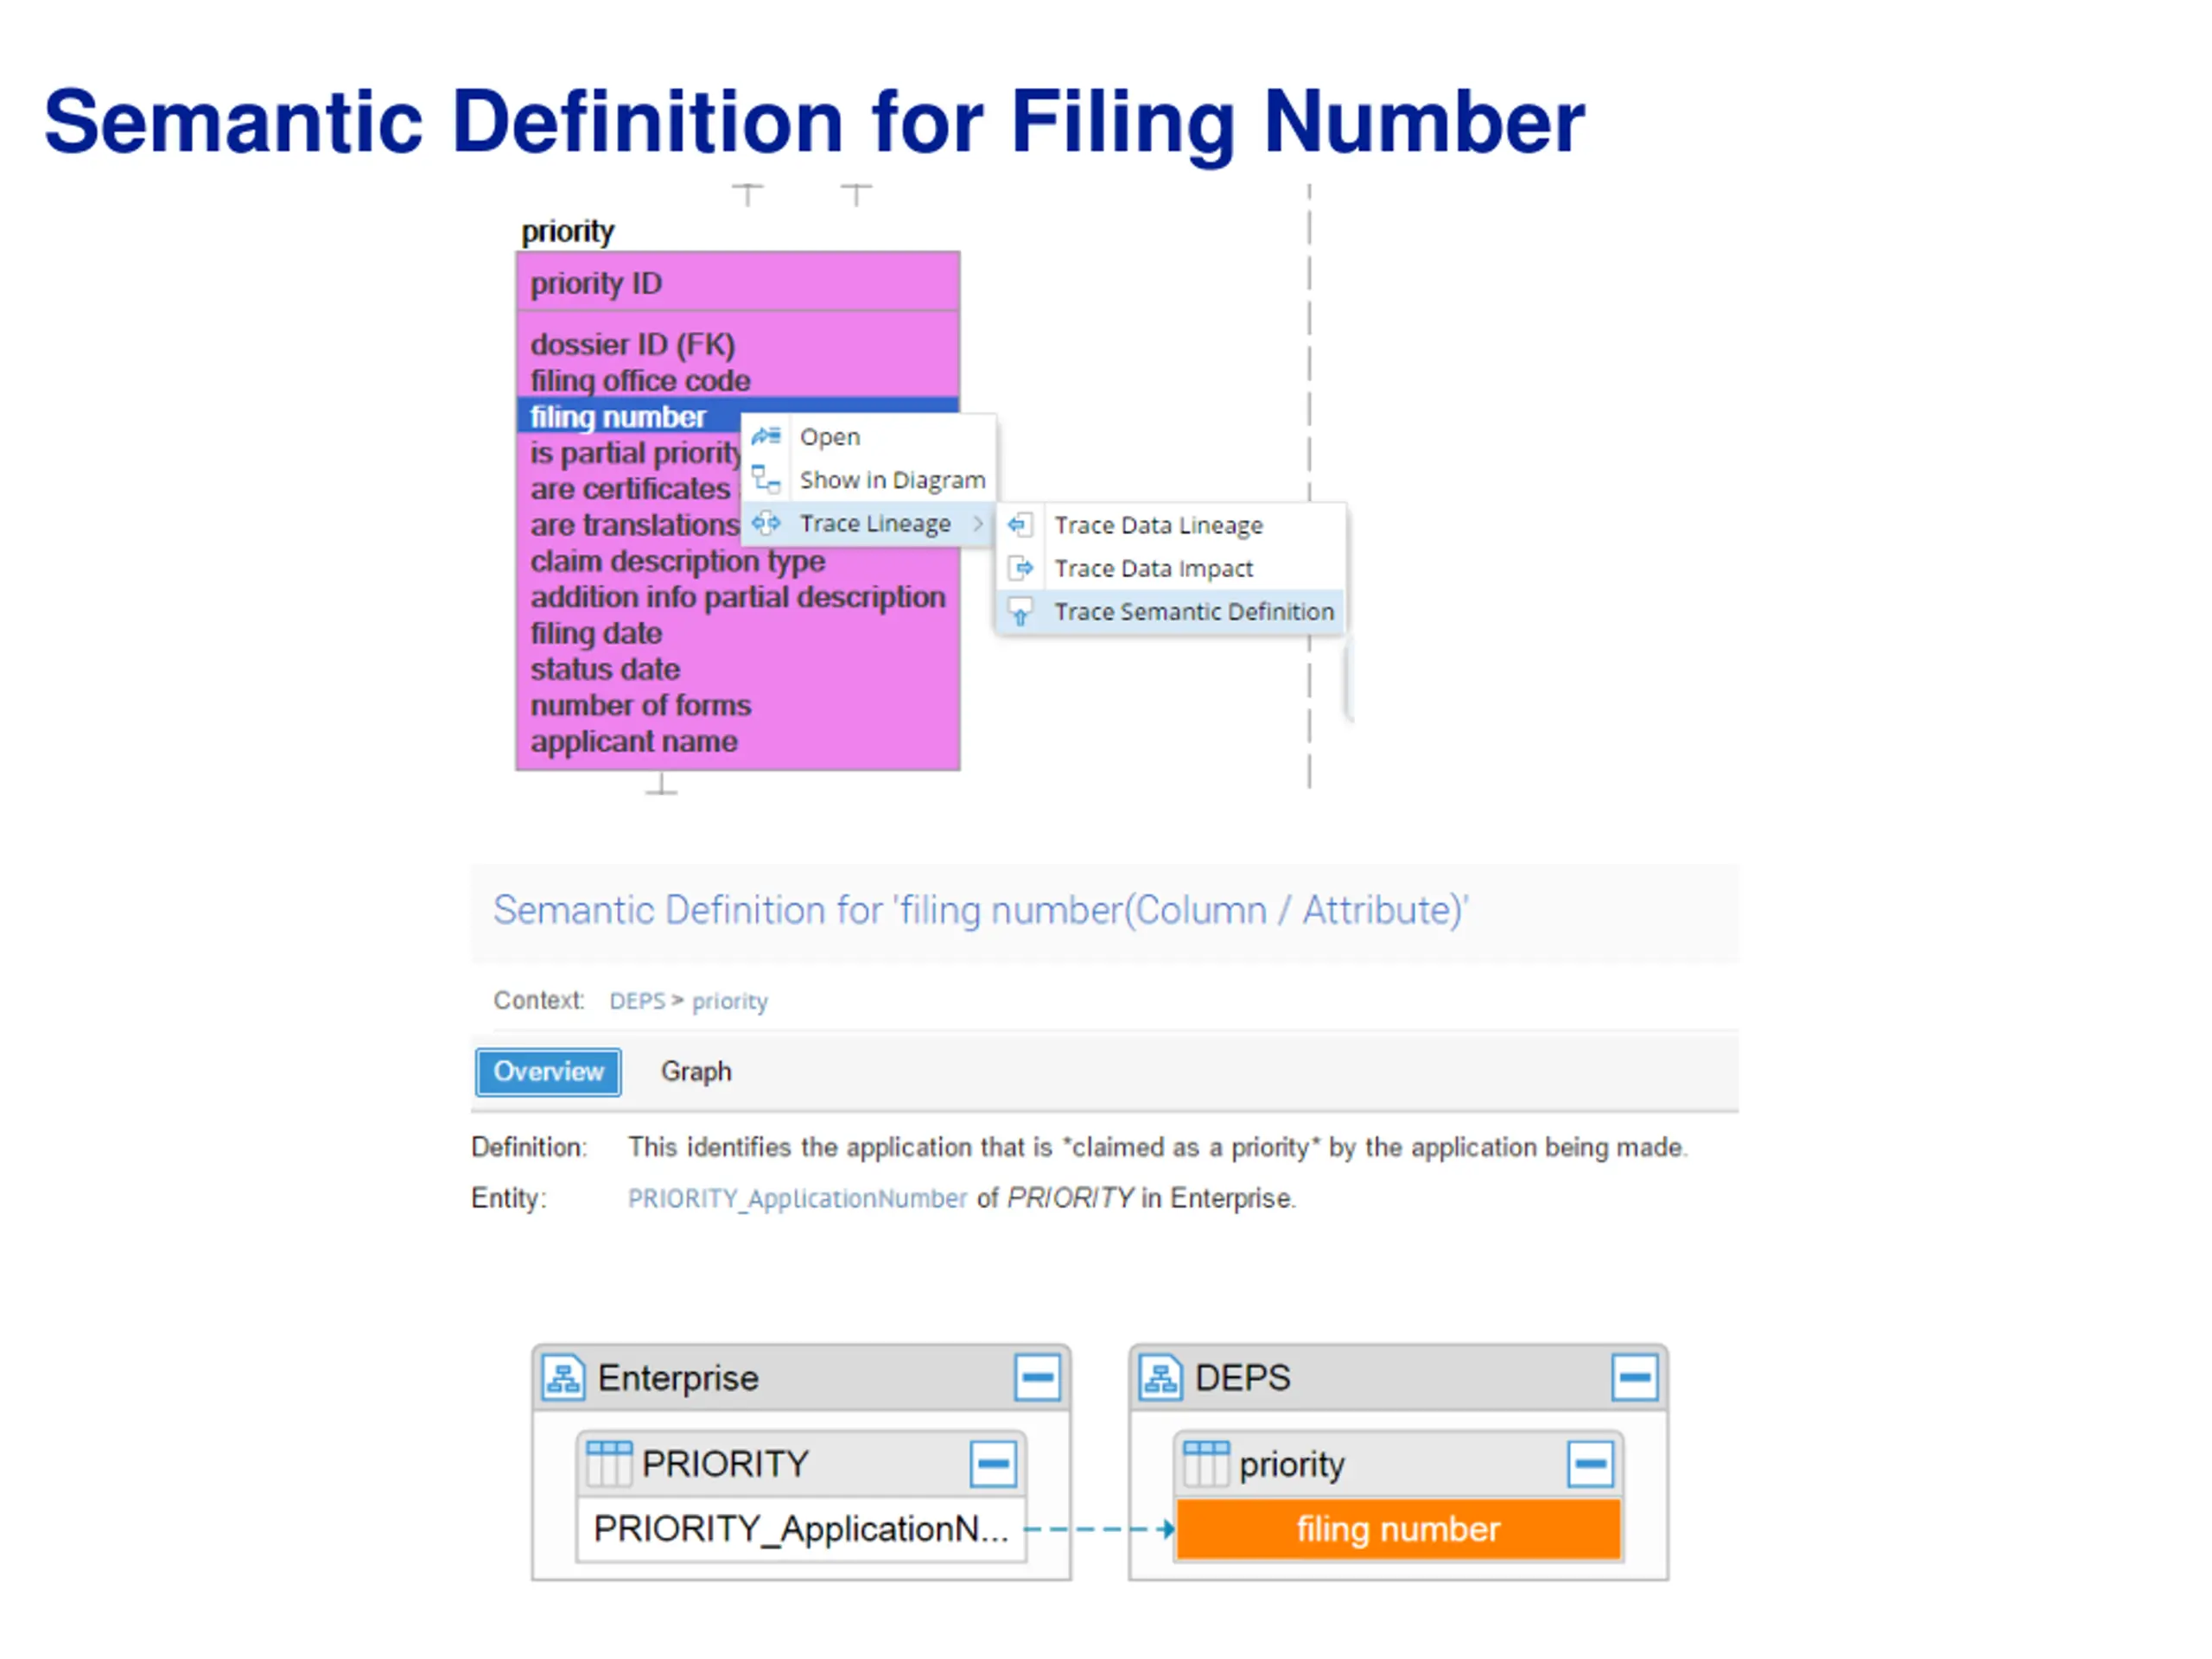Click the DEPS model icon
Screen dimensions: 2212x1659
pos(1160,1378)
